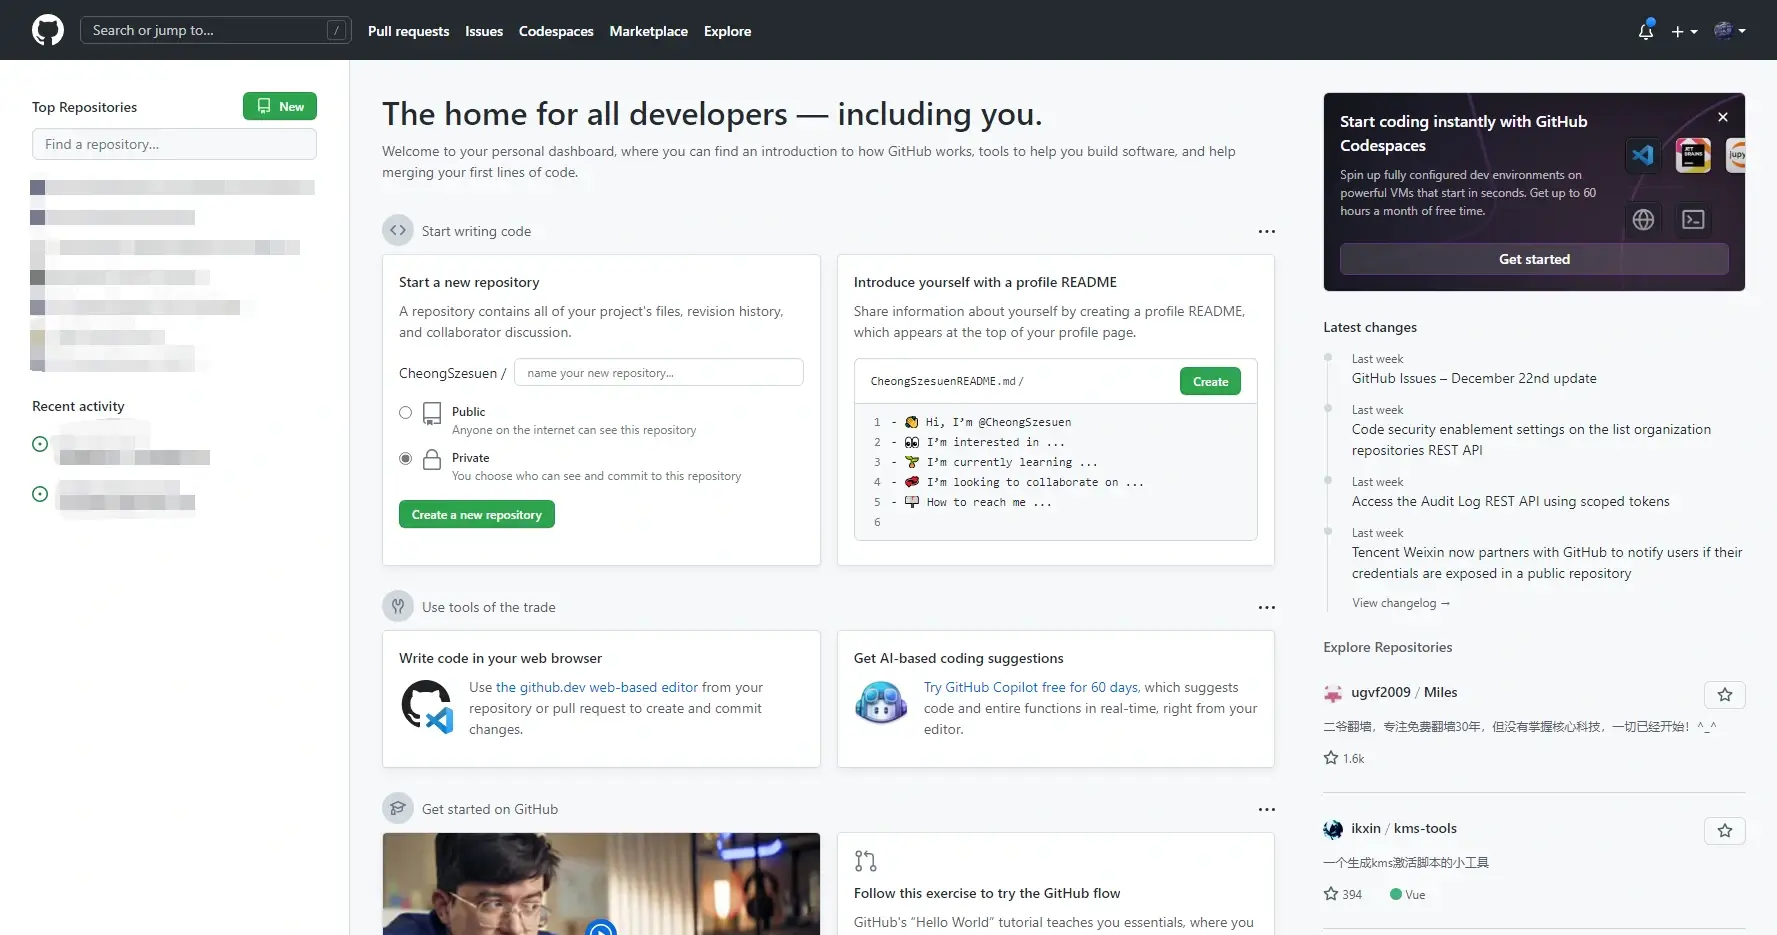Click the Use tools of the trade icon
The height and width of the screenshot is (935, 1777).
(x=398, y=606)
